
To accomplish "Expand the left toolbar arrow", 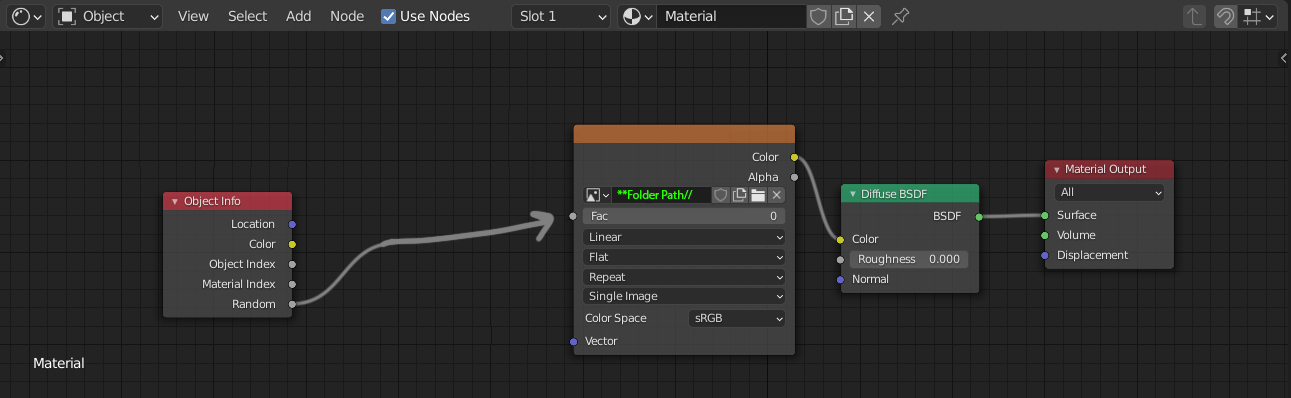I will tap(3, 59).
